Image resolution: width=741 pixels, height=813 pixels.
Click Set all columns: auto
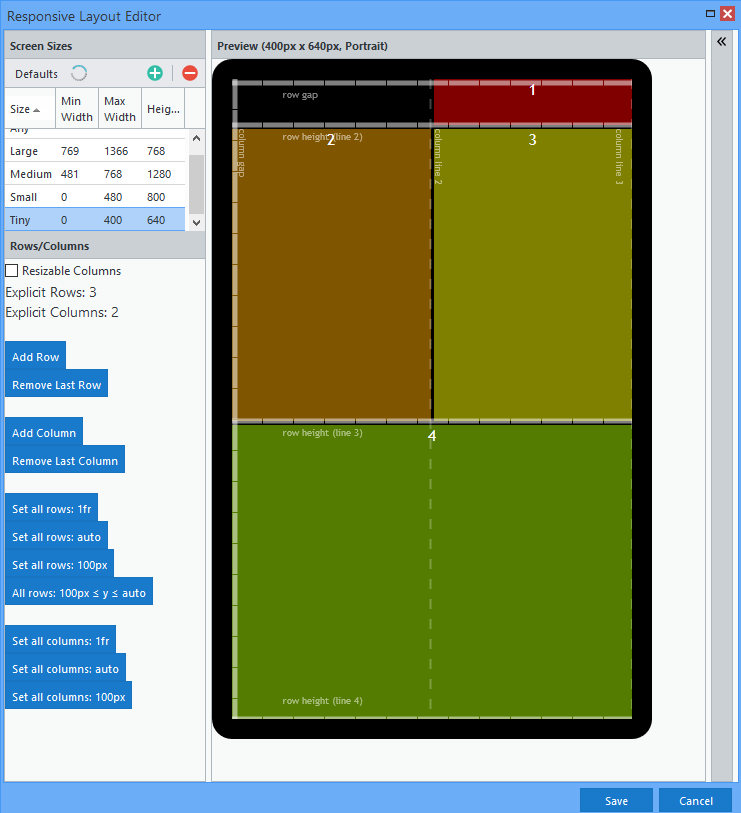point(65,669)
